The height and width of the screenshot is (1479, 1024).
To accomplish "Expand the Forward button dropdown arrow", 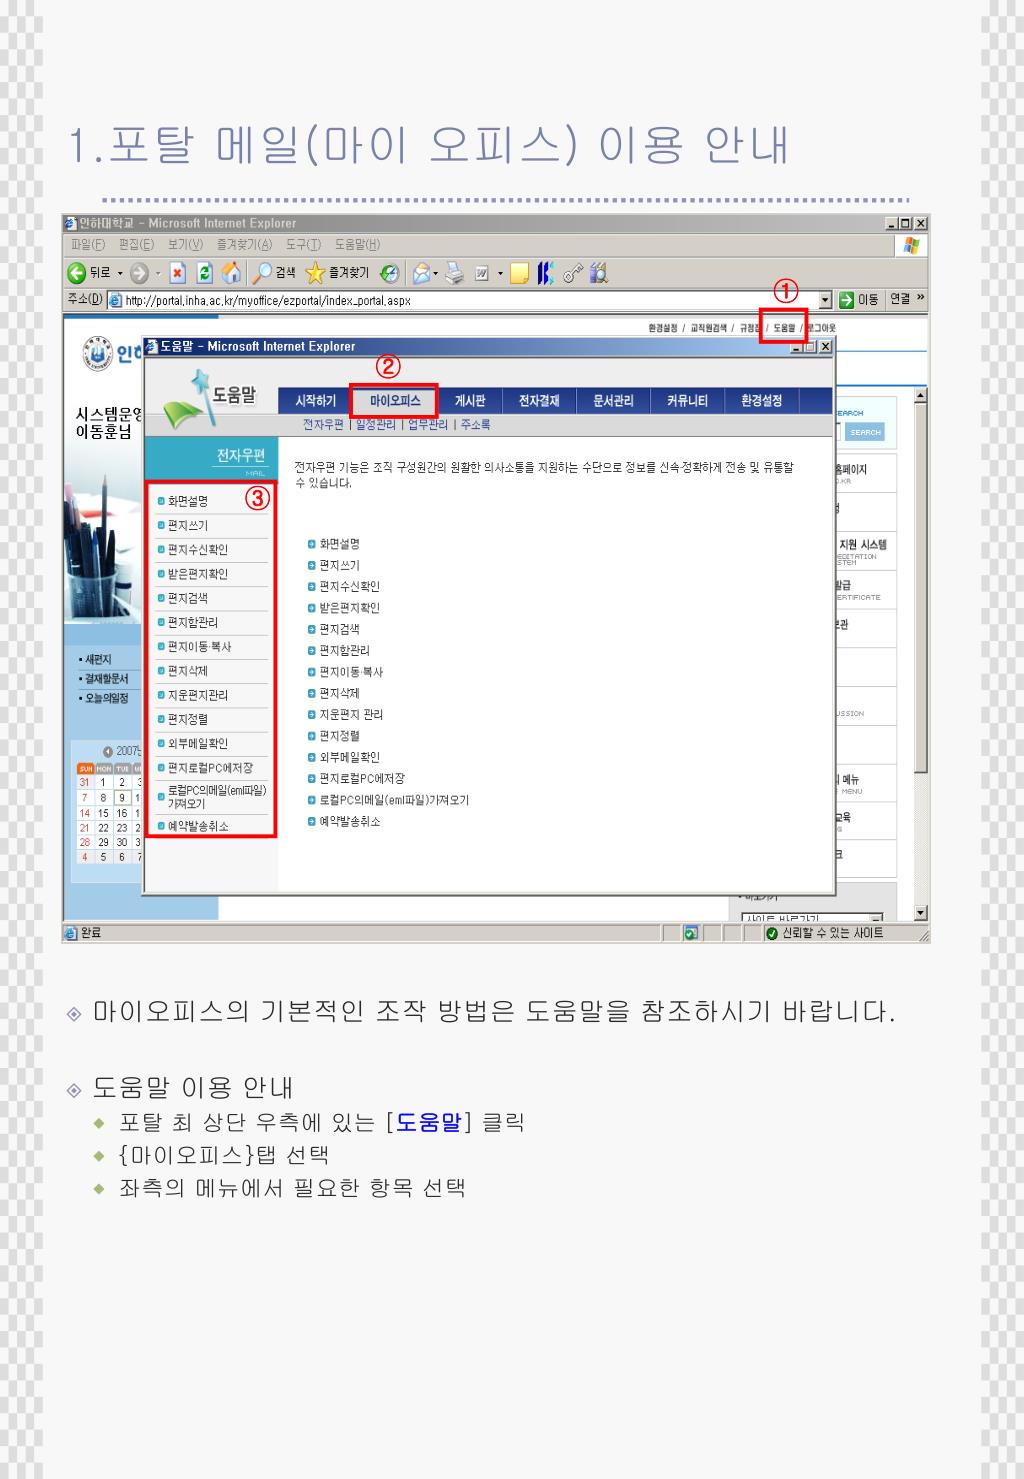I will coord(157,274).
